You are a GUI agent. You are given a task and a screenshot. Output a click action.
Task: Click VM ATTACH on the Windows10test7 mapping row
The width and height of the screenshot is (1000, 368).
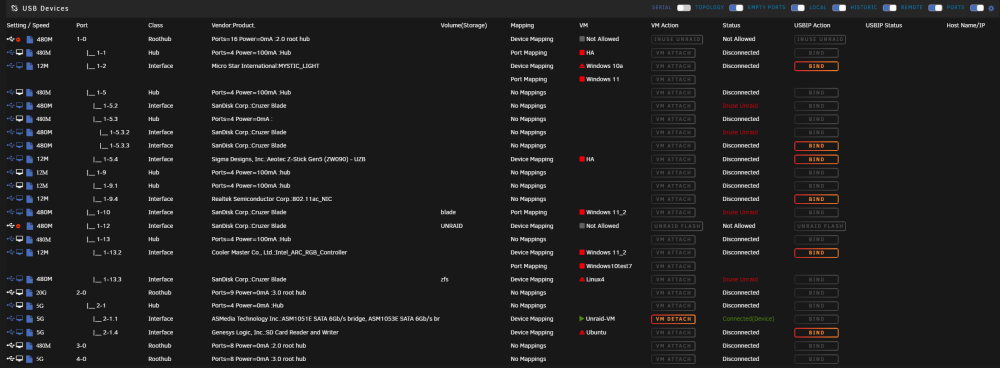pyautogui.click(x=673, y=266)
